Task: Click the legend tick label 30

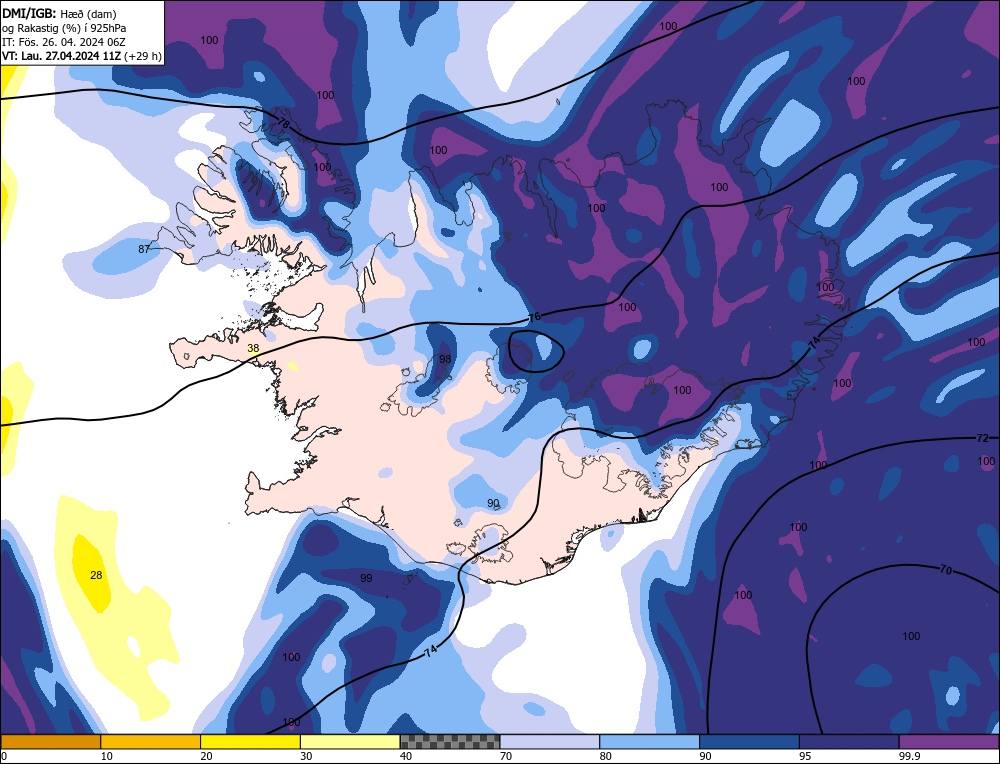Action: click(x=306, y=756)
